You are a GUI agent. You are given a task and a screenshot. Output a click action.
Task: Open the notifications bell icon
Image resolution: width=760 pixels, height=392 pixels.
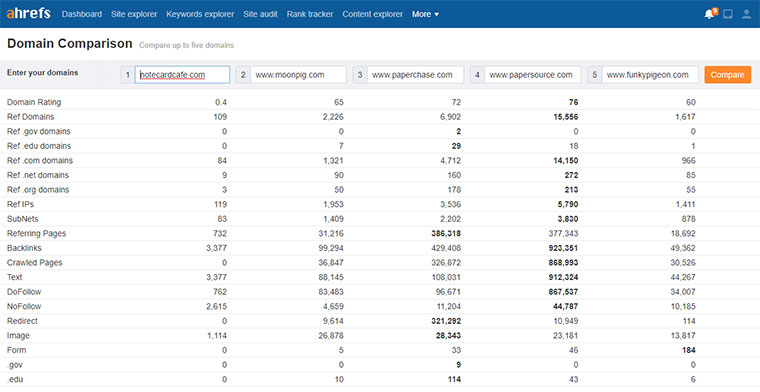pos(710,14)
